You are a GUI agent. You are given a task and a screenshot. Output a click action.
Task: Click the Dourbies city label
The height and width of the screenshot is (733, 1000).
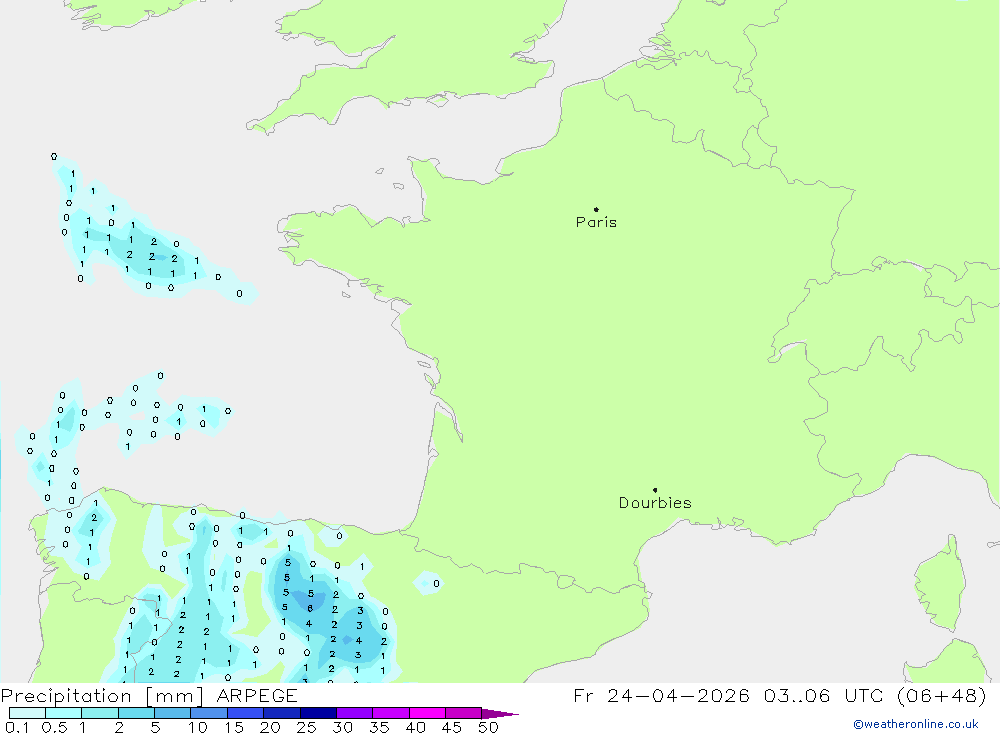pos(655,503)
